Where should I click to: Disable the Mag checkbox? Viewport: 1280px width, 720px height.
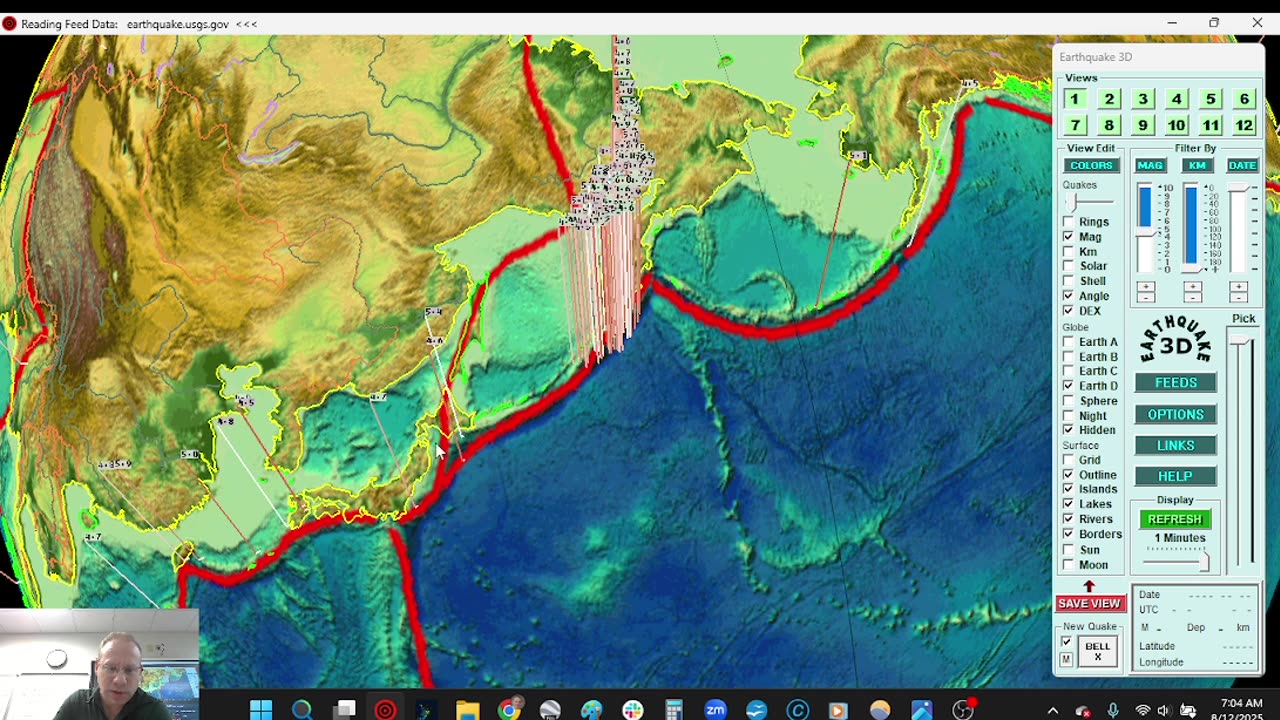coord(1068,237)
